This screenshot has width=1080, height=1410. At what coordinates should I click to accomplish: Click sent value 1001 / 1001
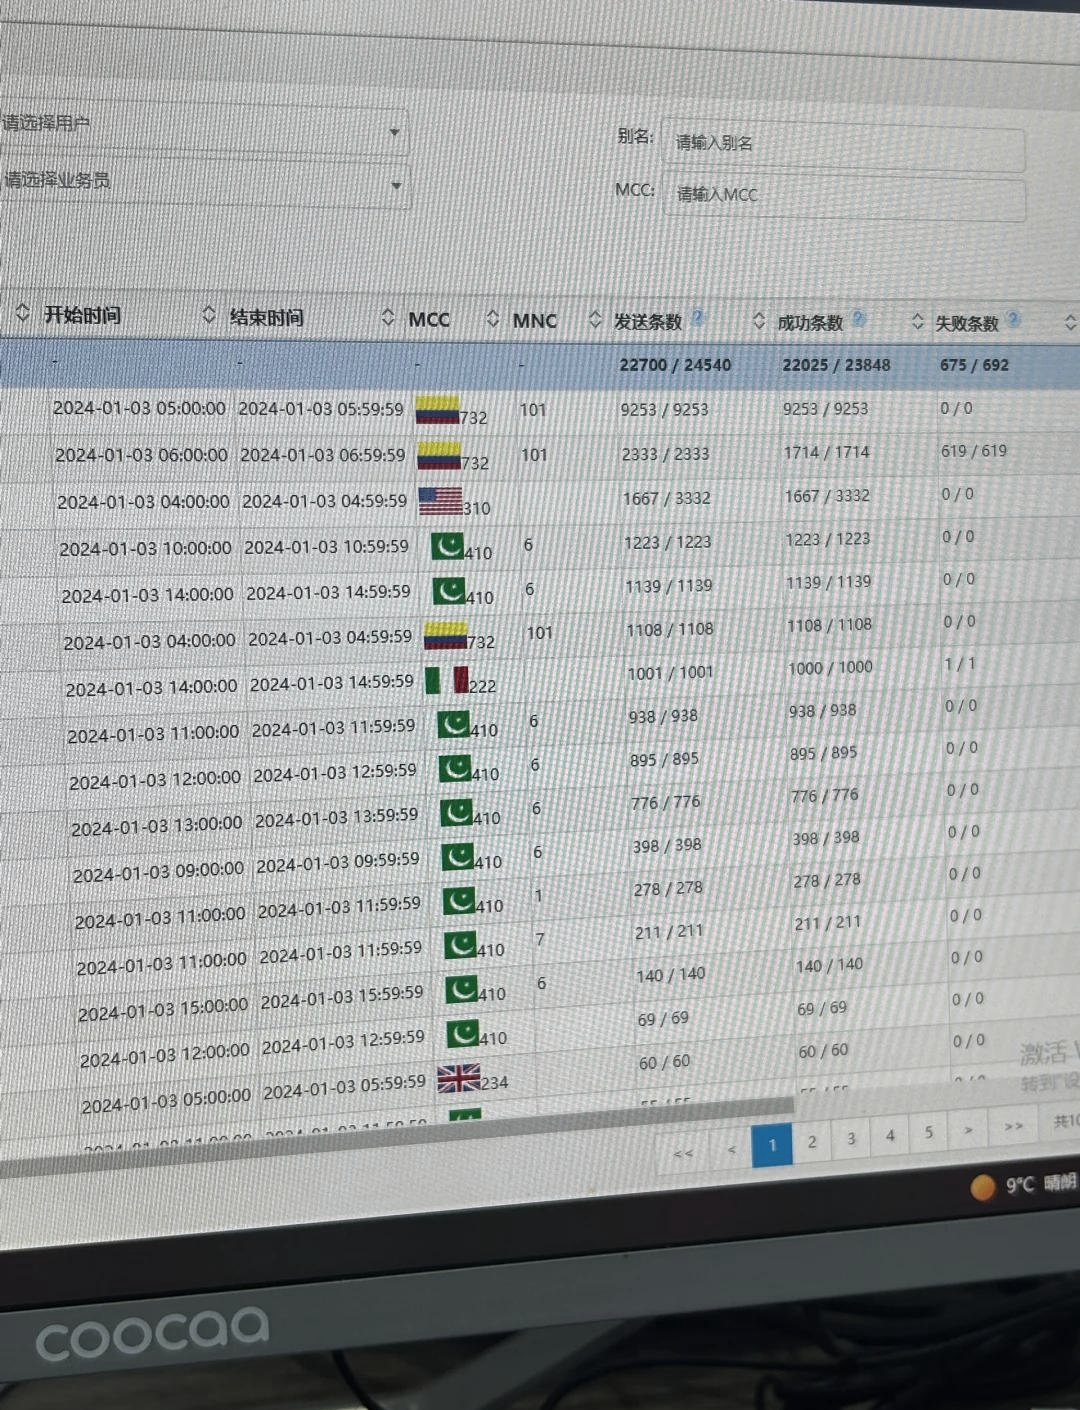pos(670,673)
